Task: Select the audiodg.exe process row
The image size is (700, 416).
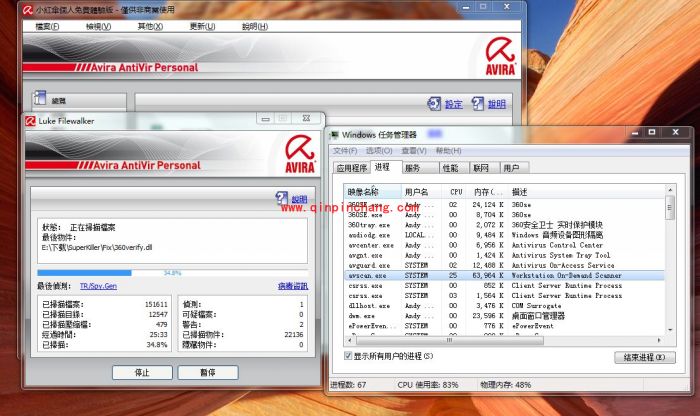Action: click(x=504, y=235)
